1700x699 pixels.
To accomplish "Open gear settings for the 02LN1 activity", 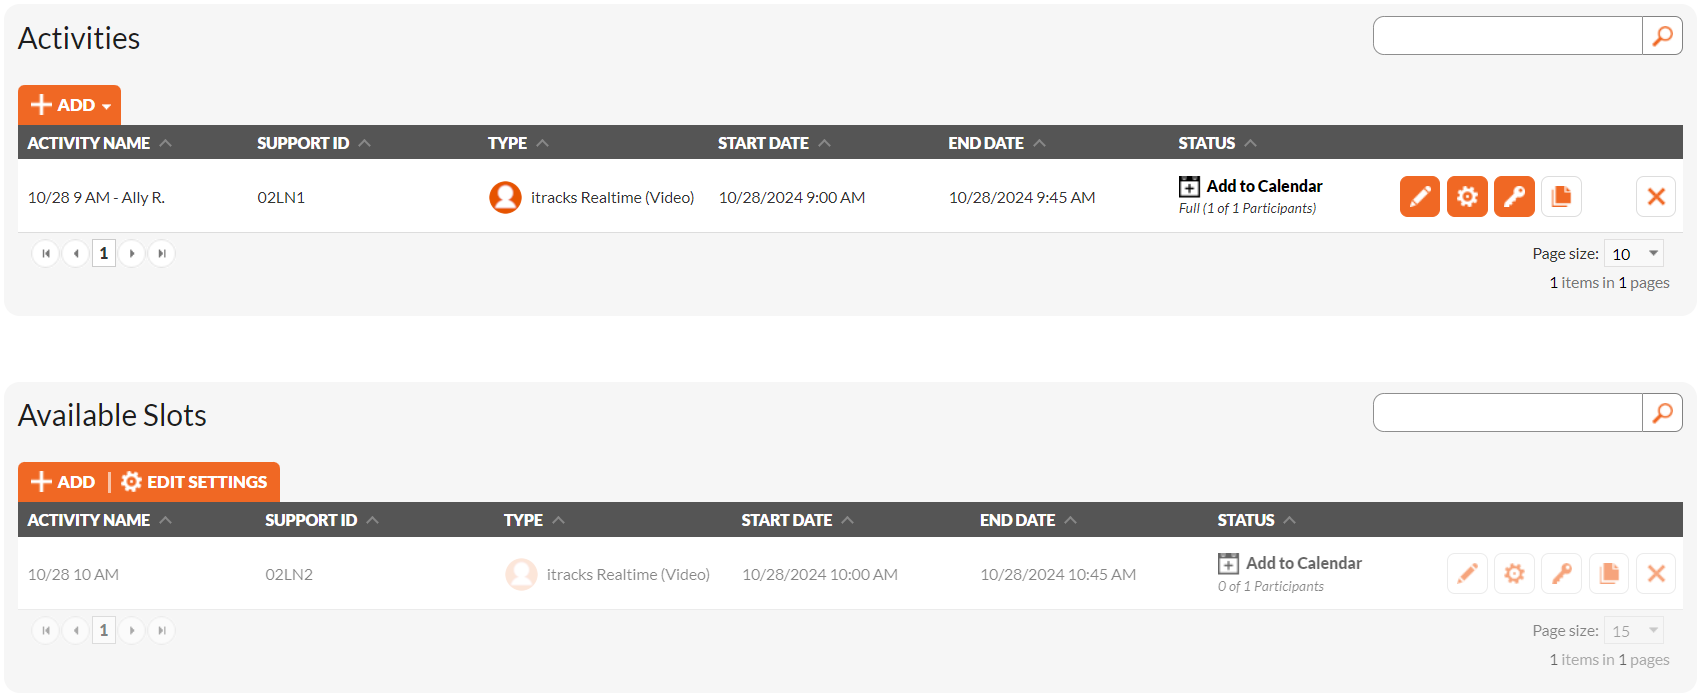I will (x=1467, y=196).
